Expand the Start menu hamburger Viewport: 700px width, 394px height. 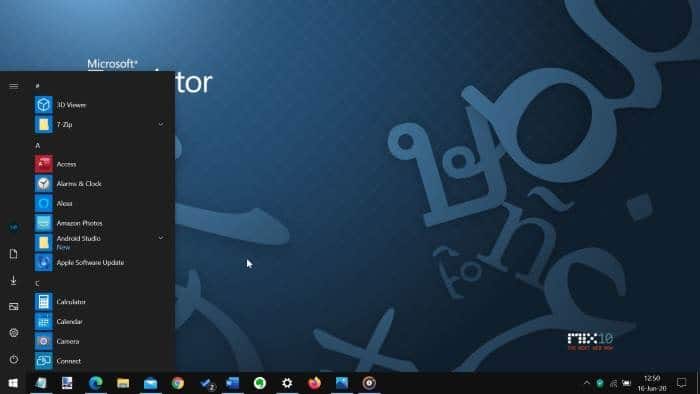pos(14,86)
